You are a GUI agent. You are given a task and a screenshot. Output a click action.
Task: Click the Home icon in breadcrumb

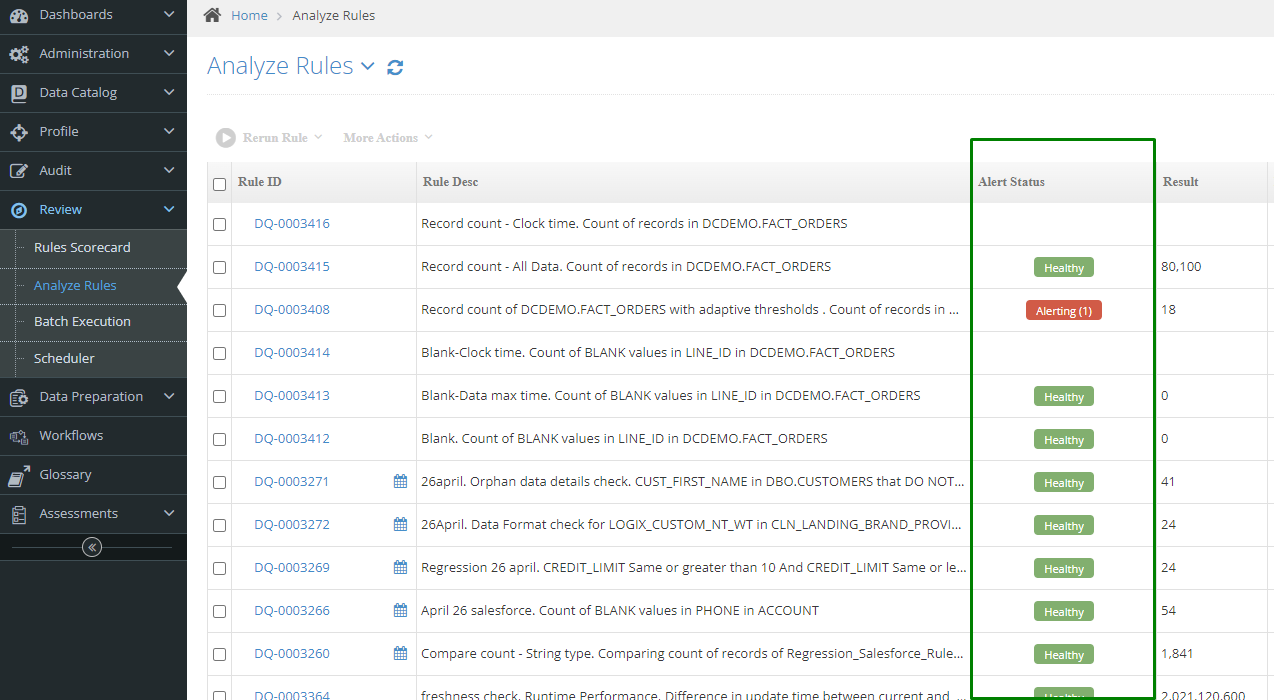[212, 15]
